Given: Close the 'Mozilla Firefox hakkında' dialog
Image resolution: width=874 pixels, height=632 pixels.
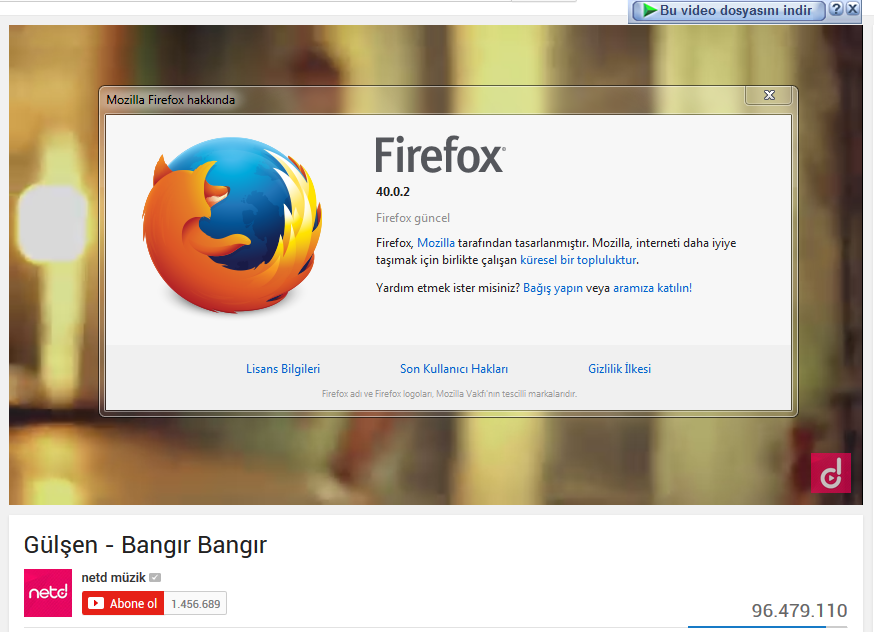Looking at the screenshot, I should pos(769,95).
